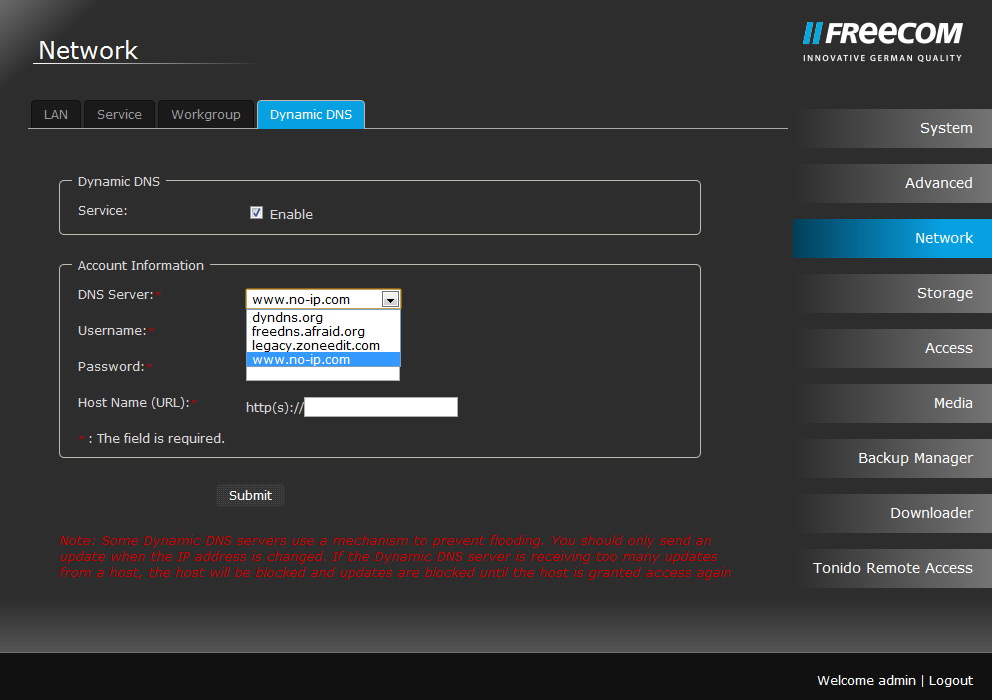This screenshot has width=992, height=700.
Task: Open the Workgroup tab
Action: pos(206,115)
